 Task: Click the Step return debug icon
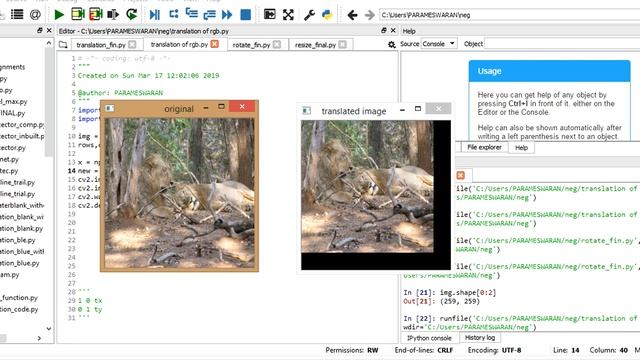coord(209,15)
